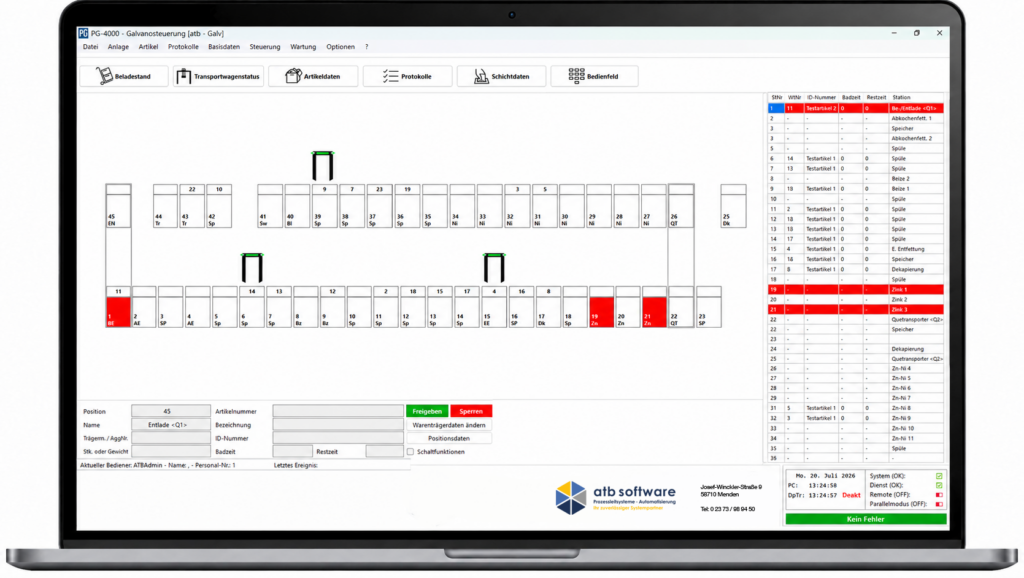Click the PG application icon in title bar
The width and height of the screenshot is (1024, 578).
tap(83, 33)
